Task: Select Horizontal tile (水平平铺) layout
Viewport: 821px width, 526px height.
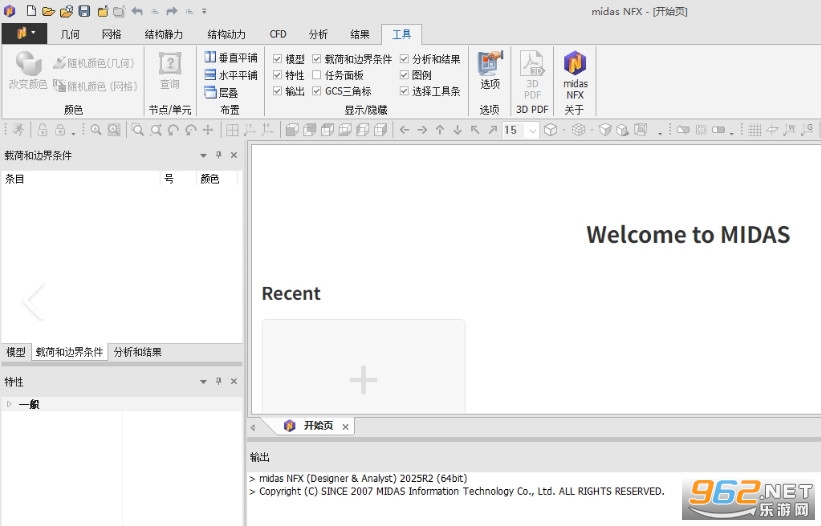Action: pyautogui.click(x=231, y=75)
